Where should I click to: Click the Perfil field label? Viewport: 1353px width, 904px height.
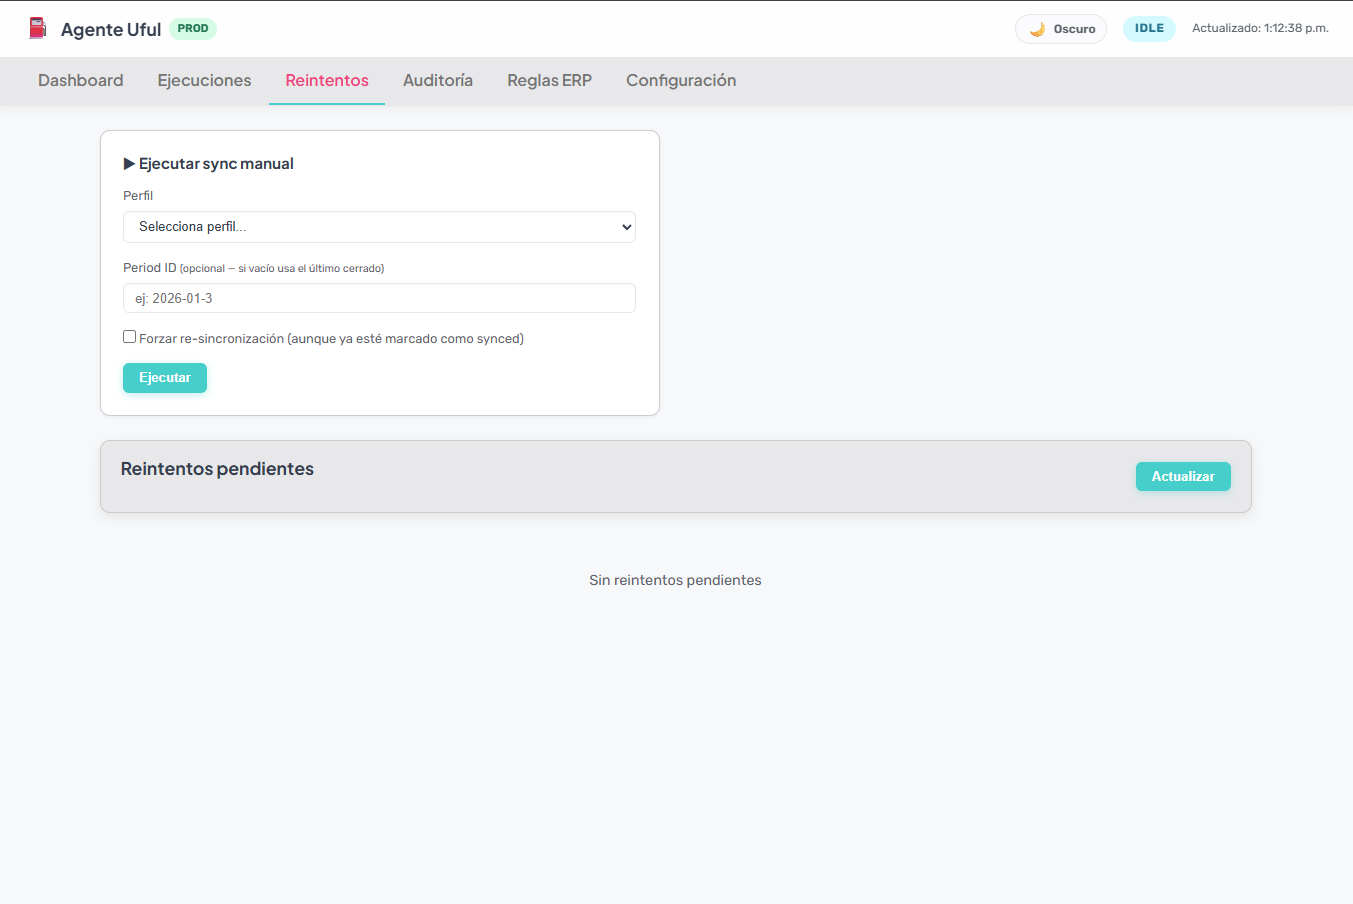tap(138, 196)
